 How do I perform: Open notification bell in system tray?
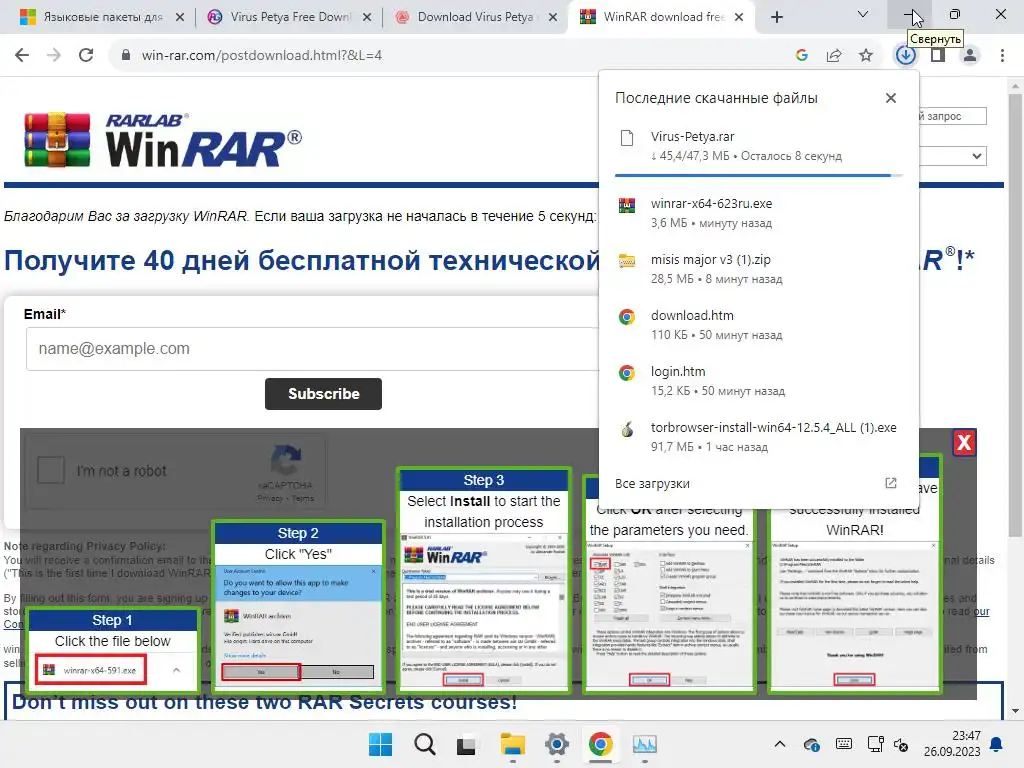pos(997,744)
